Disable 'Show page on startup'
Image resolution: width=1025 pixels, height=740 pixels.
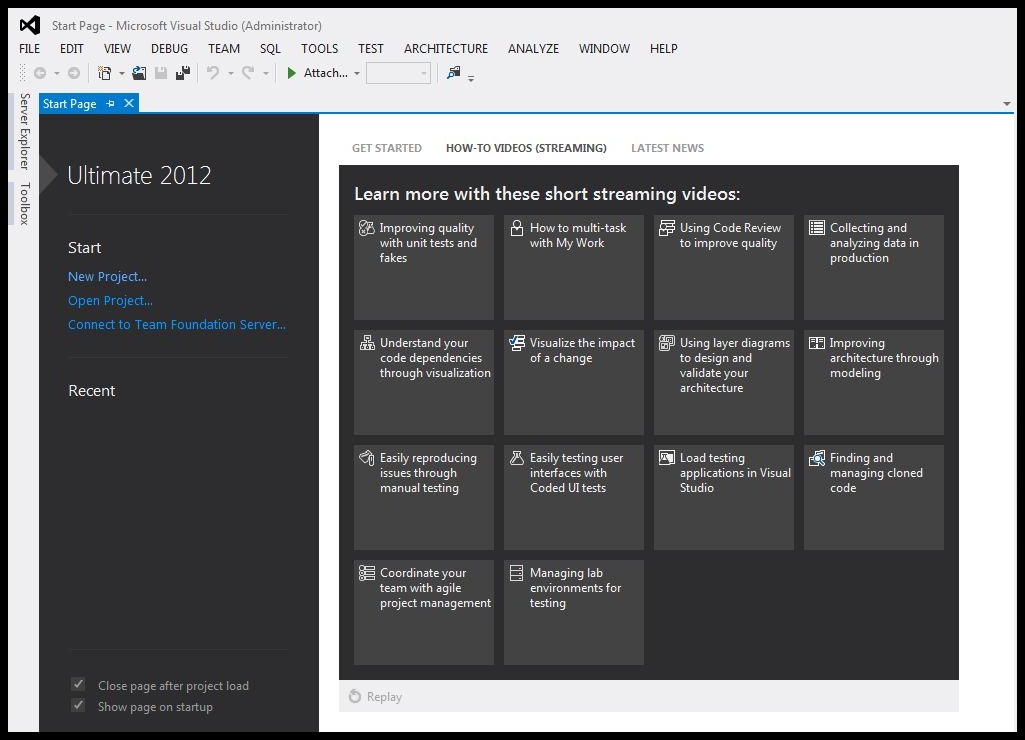click(78, 706)
